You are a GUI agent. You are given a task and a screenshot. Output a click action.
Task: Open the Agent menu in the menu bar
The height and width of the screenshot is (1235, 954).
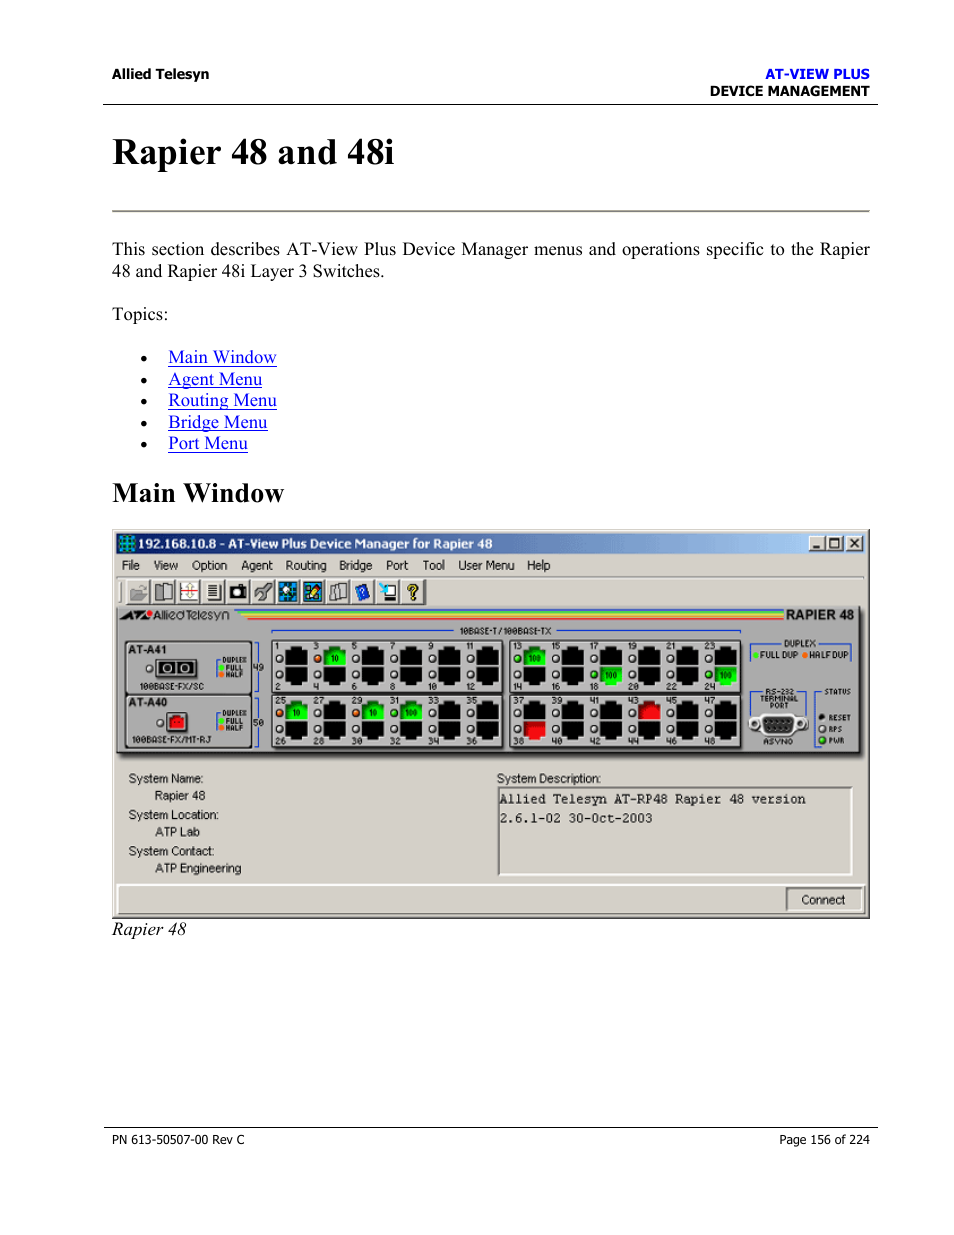pyautogui.click(x=257, y=565)
